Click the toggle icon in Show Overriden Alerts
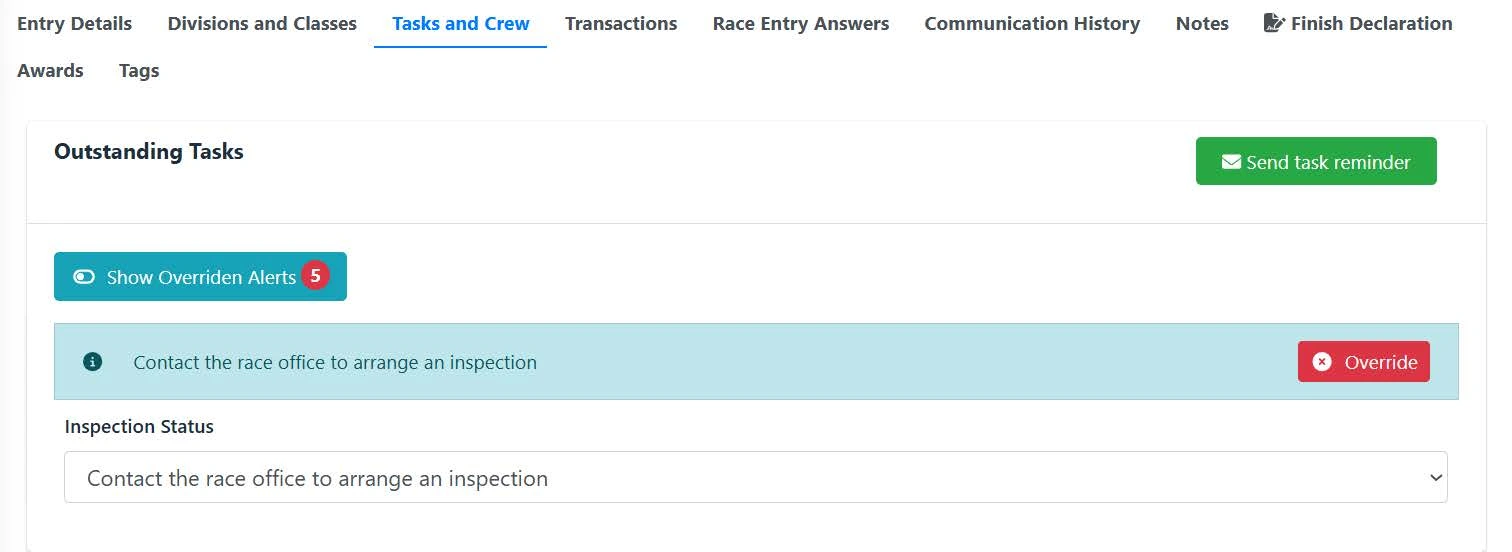 tap(84, 277)
